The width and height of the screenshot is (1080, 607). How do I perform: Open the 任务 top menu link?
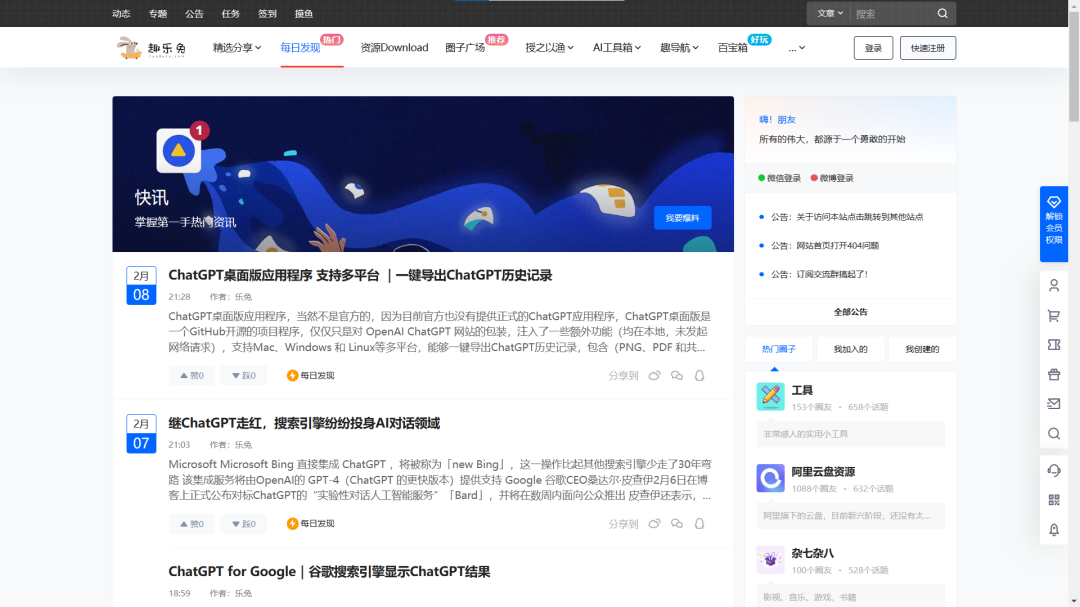(x=231, y=14)
